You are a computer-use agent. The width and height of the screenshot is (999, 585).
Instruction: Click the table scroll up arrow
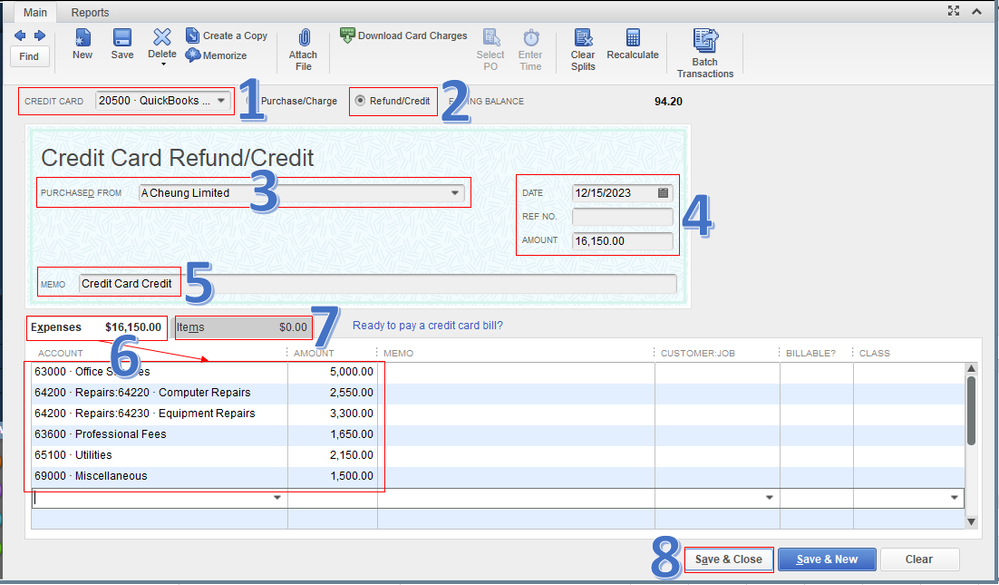click(x=971, y=368)
